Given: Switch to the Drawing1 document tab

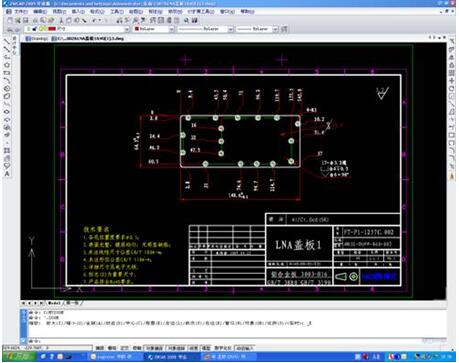Looking at the screenshot, I should (37, 39).
